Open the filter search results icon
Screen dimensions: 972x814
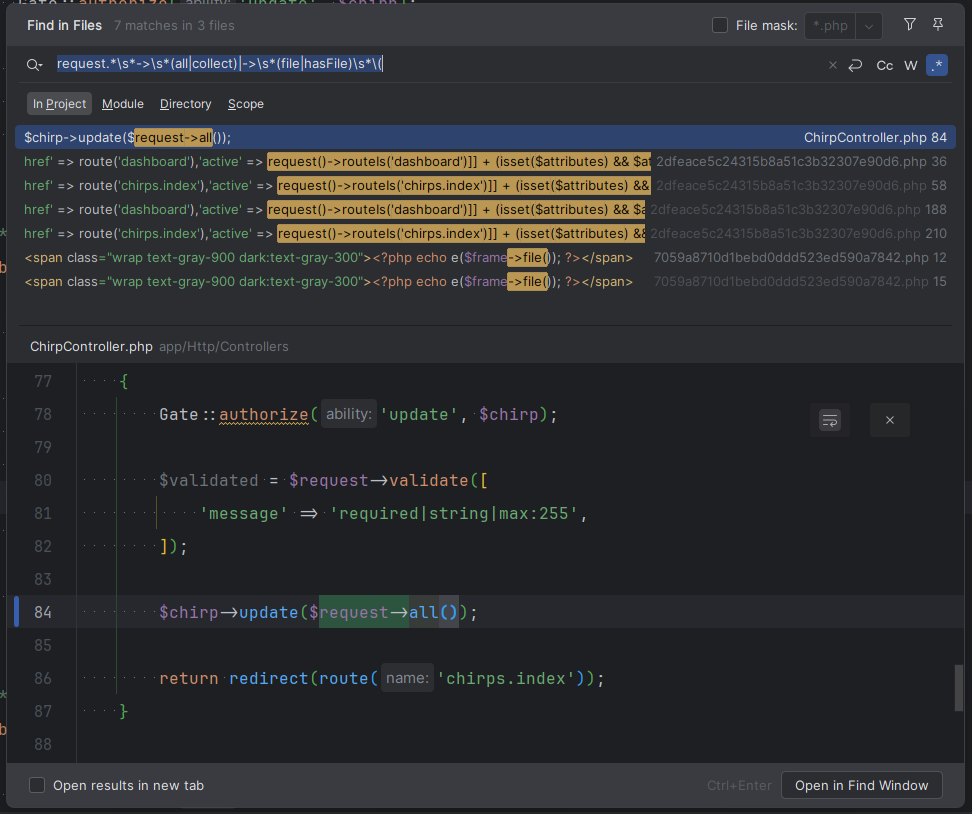click(x=909, y=25)
